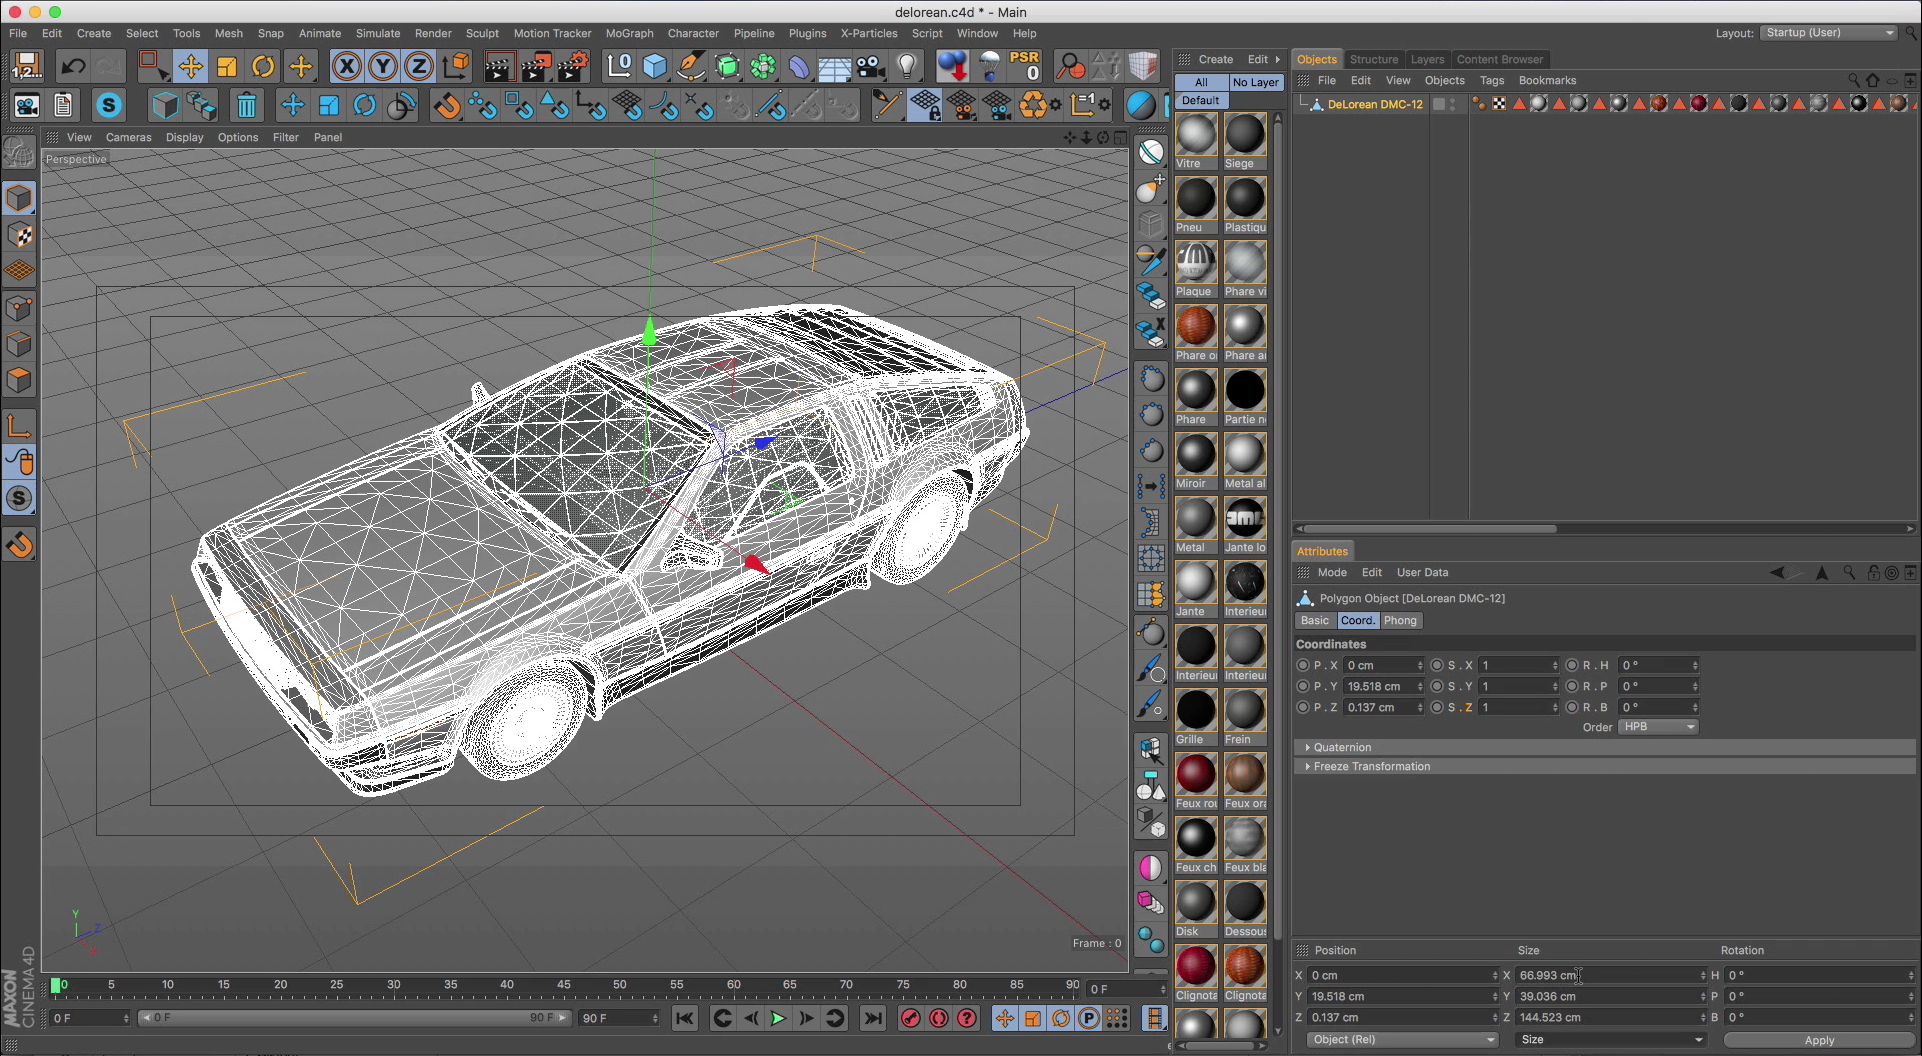Switch to the Structure tab
The height and width of the screenshot is (1056, 1922).
1374,59
